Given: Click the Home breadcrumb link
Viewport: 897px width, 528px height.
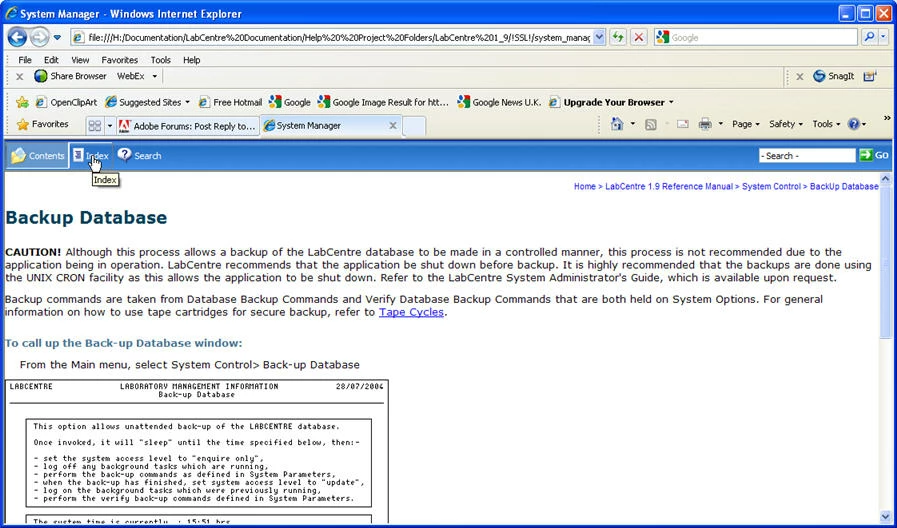Looking at the screenshot, I should (585, 186).
